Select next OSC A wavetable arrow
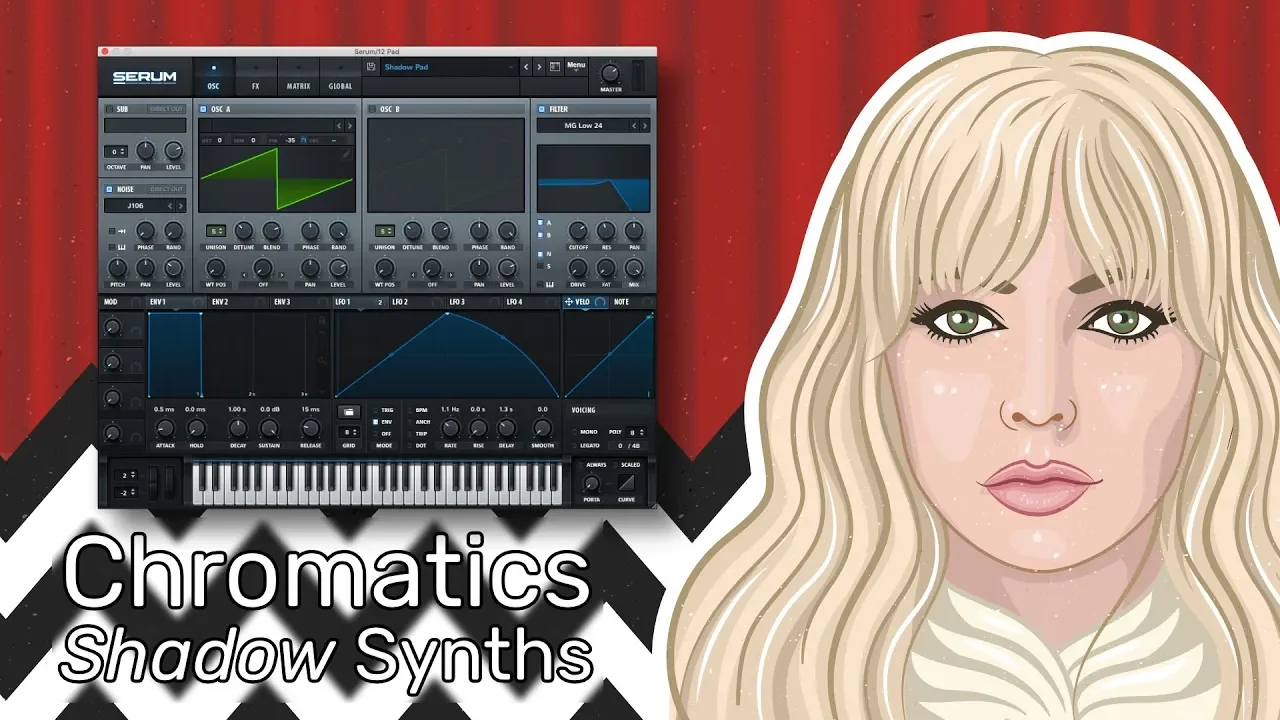This screenshot has width=1280, height=720. [350, 126]
